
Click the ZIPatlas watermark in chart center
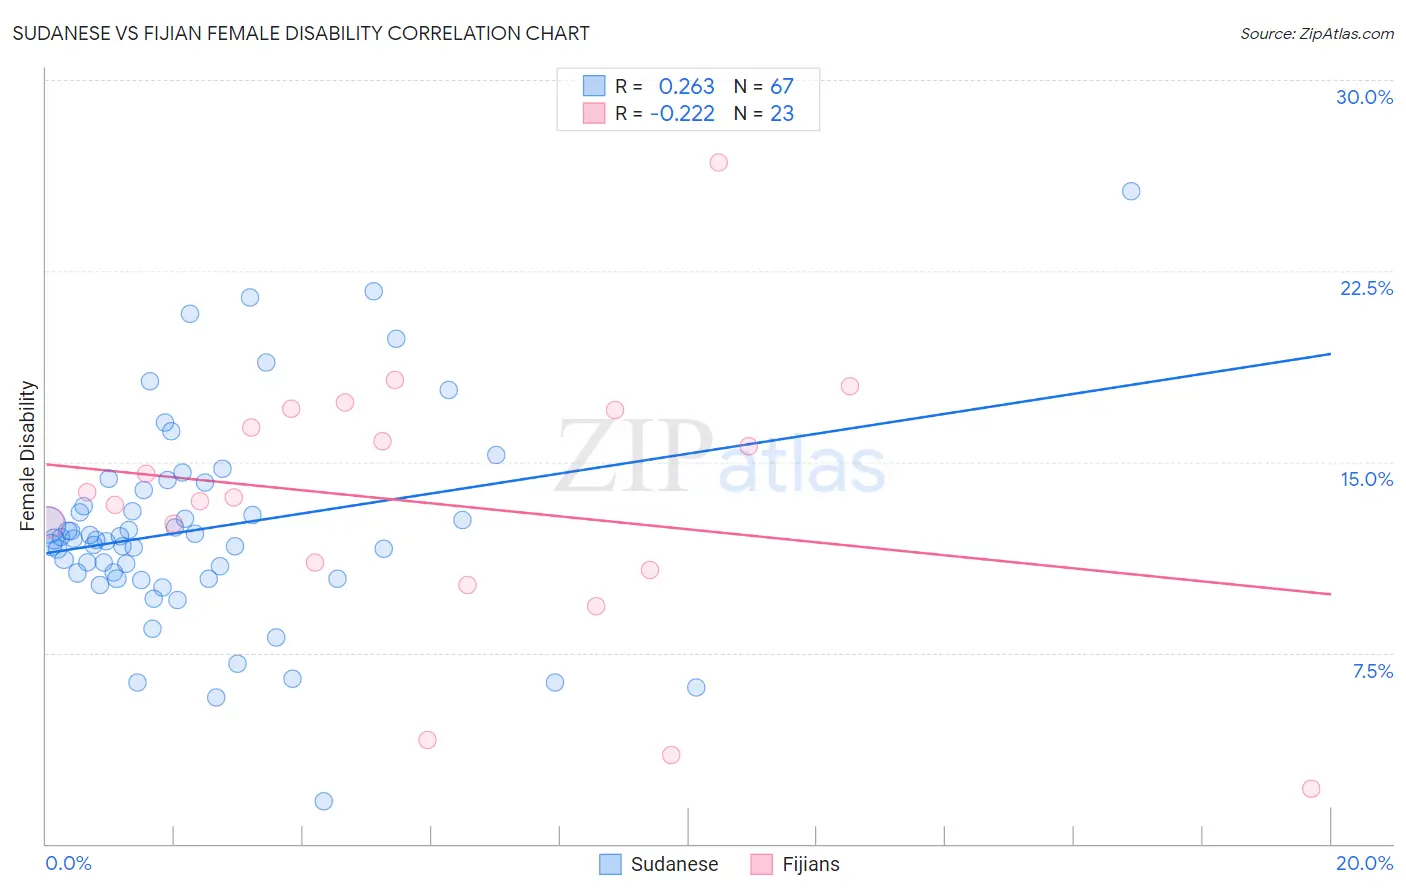720,458
